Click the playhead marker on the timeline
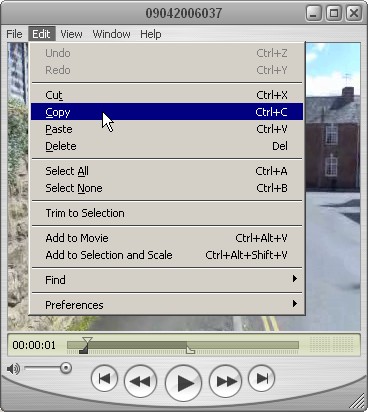The image size is (368, 412). point(87,341)
